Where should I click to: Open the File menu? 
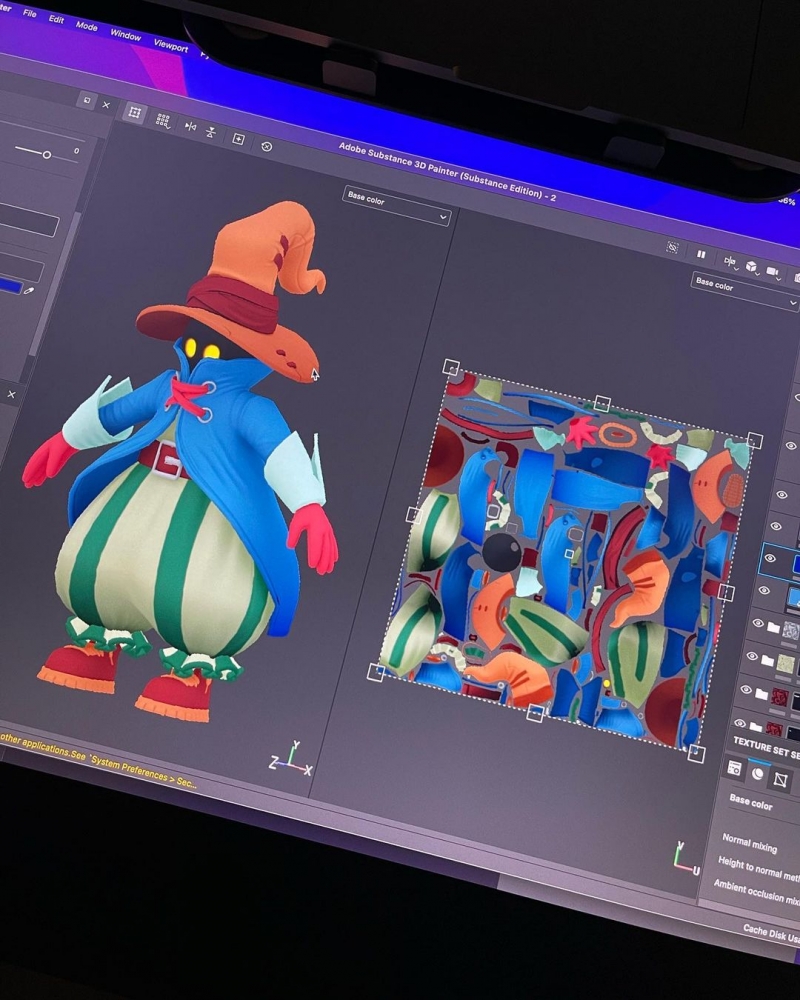click(29, 13)
